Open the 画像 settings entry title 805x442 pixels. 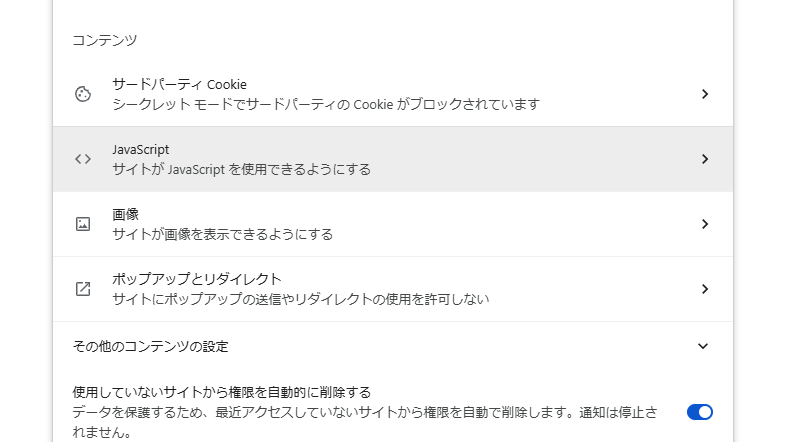[125, 214]
